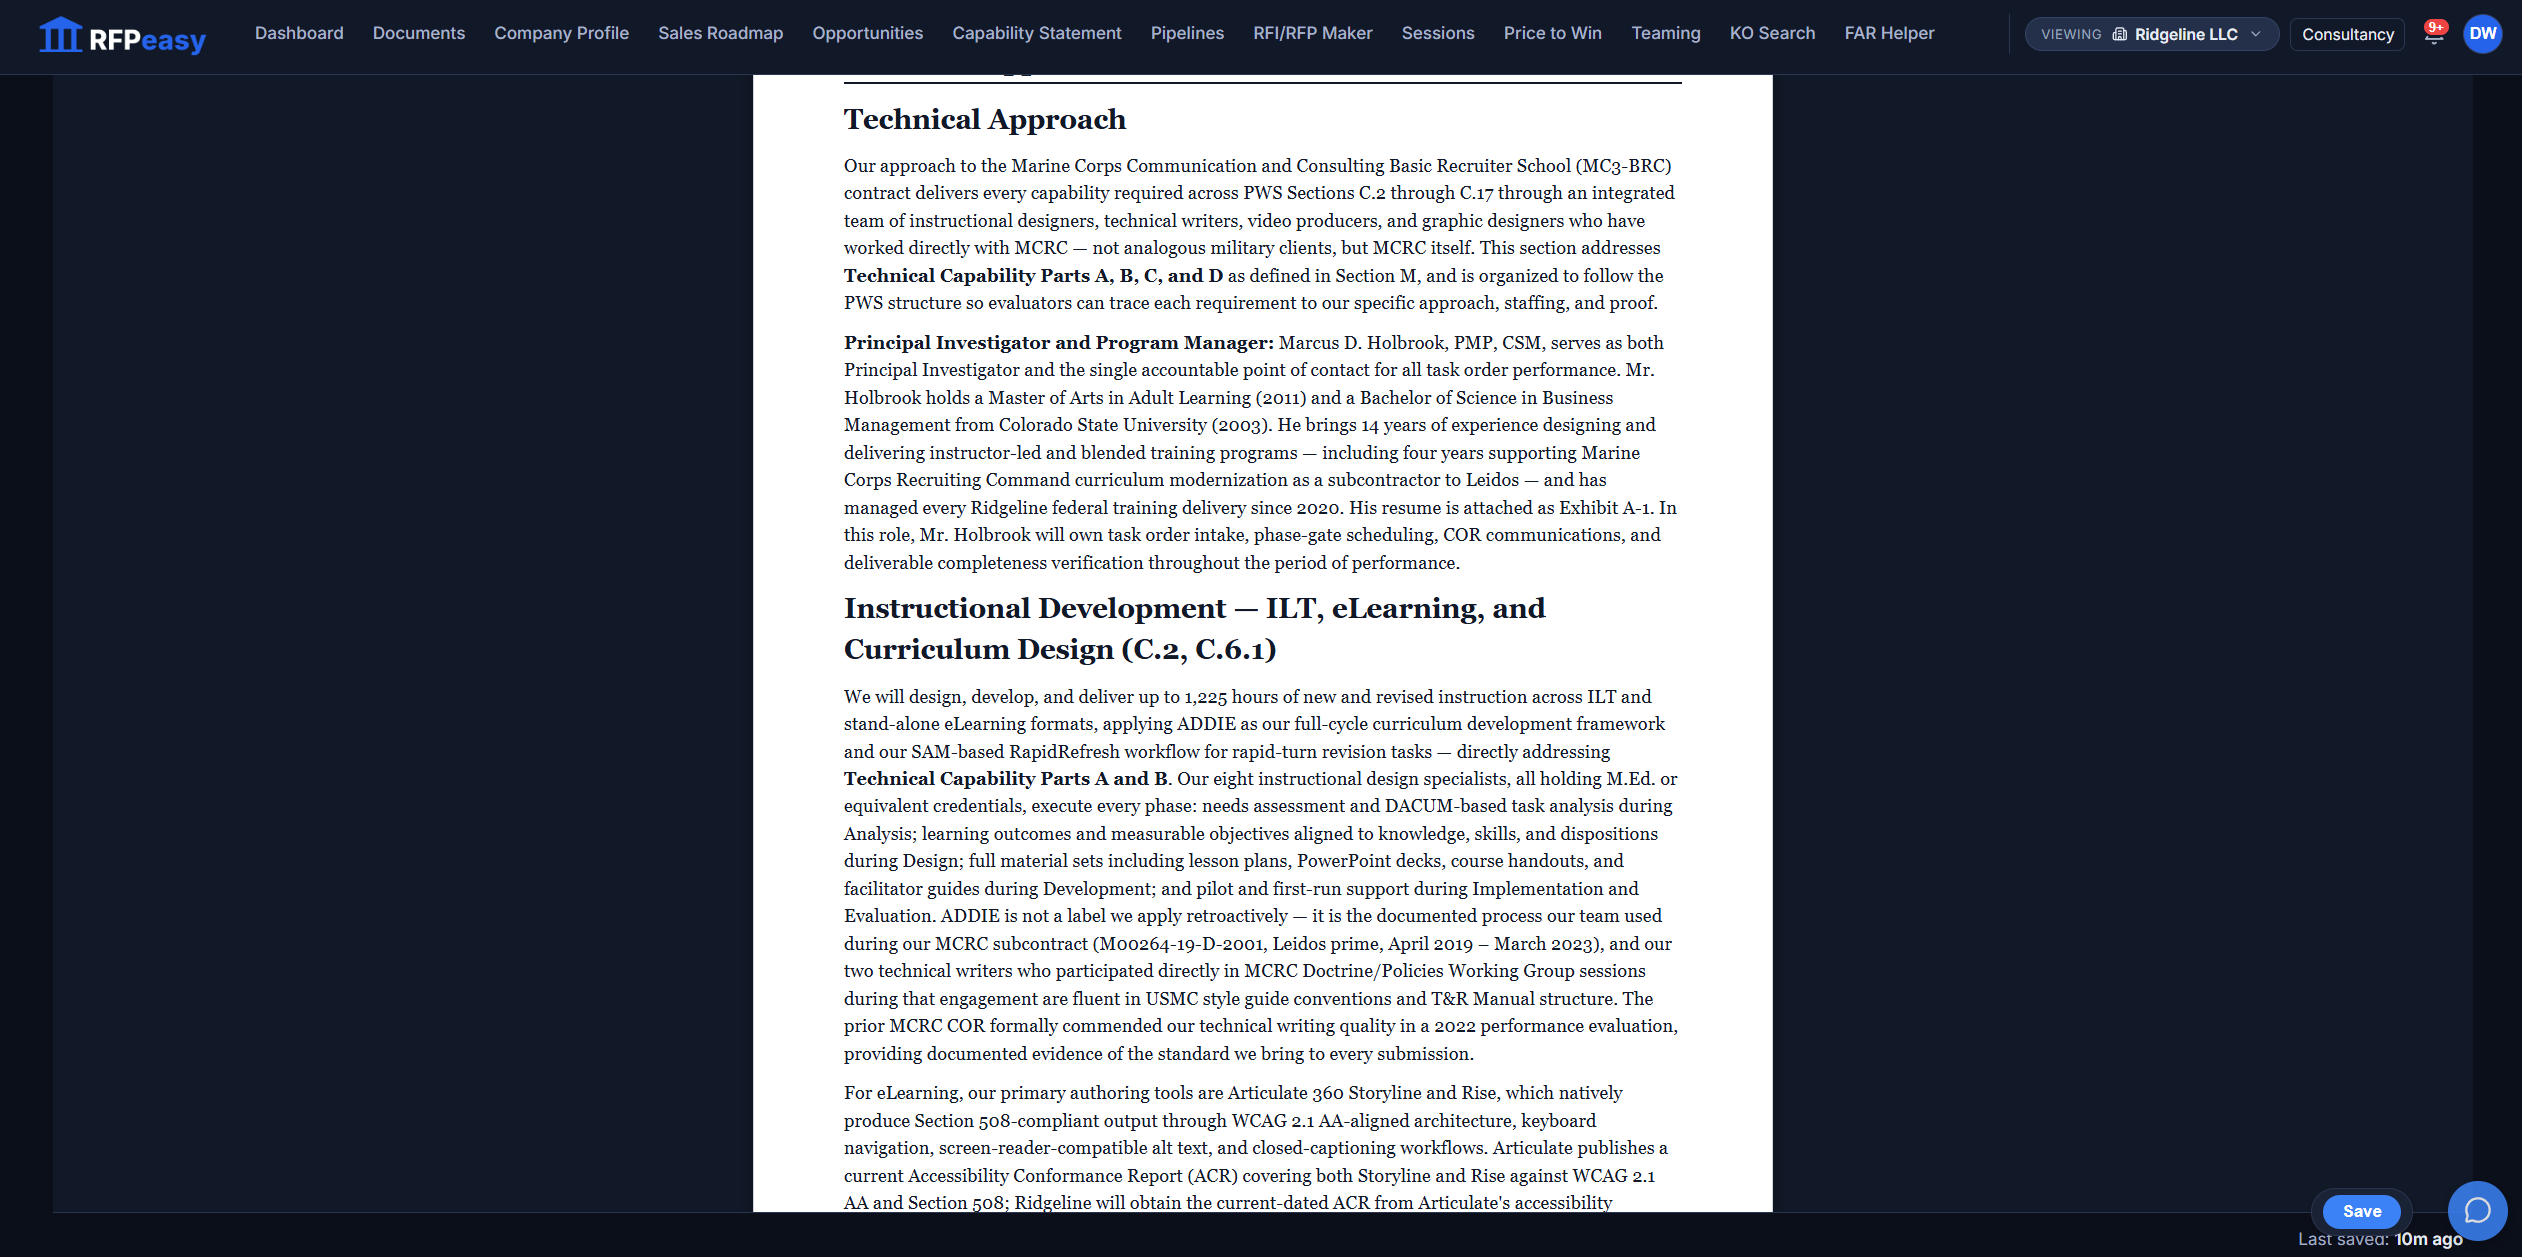Screen dimensions: 2522x1257
Task: Open RFI/RFP Maker
Action: pos(1312,33)
